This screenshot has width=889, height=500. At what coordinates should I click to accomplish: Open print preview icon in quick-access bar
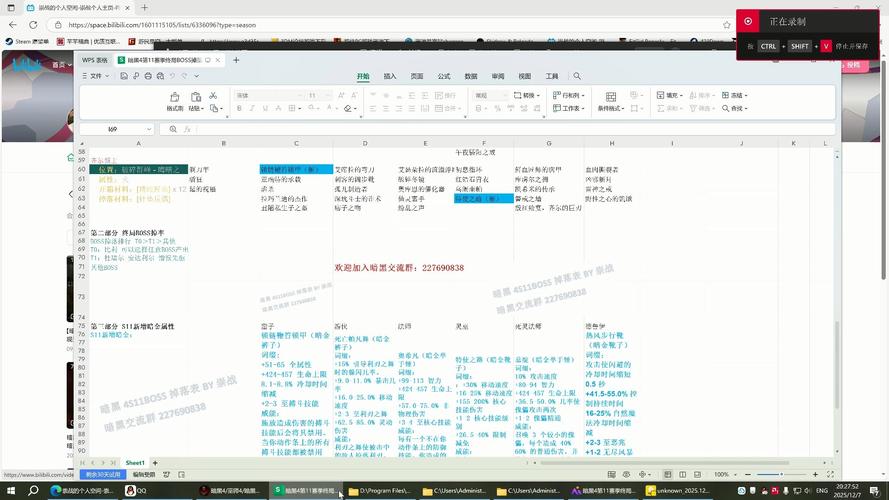click(160, 76)
